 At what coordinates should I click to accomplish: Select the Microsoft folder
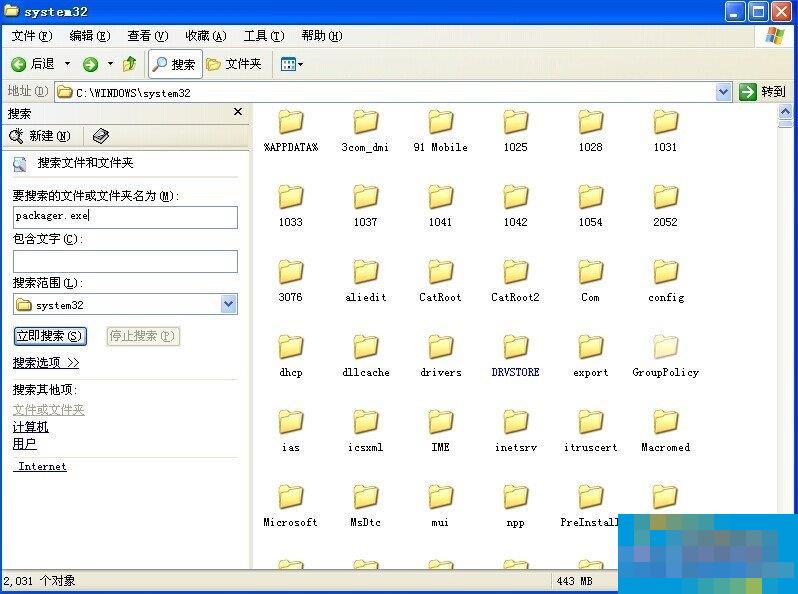[291, 505]
